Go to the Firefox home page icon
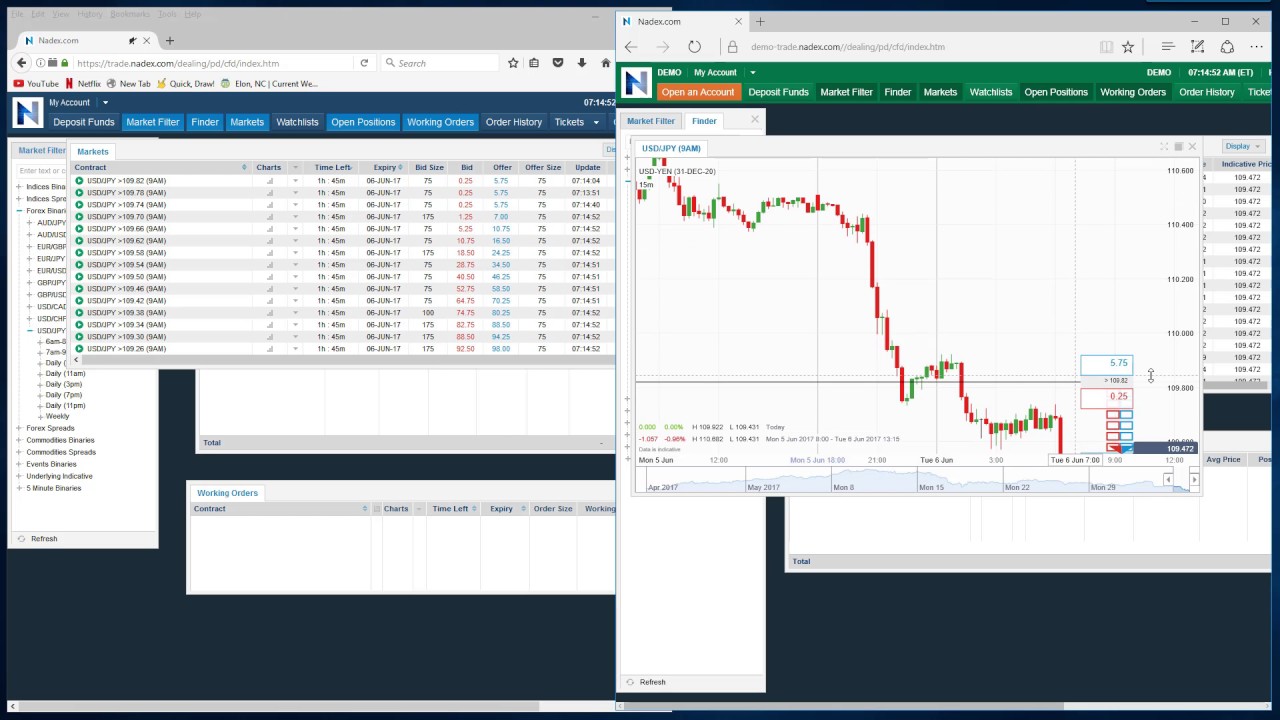 [606, 63]
